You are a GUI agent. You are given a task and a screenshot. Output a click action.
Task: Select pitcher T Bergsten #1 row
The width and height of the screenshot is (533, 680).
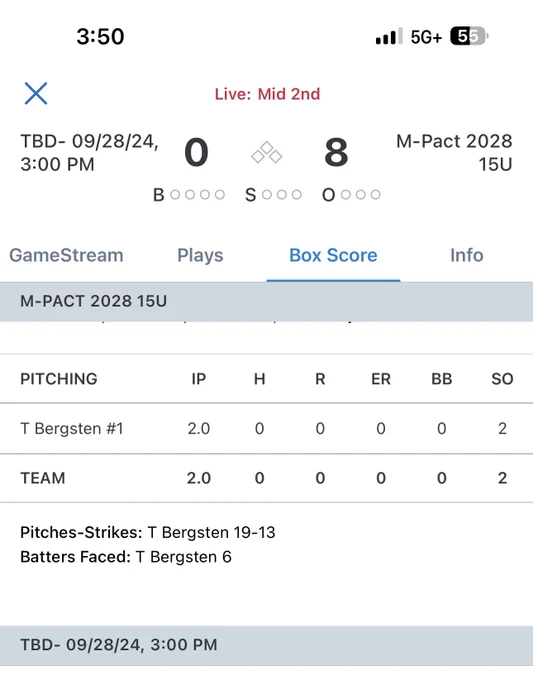(266, 428)
